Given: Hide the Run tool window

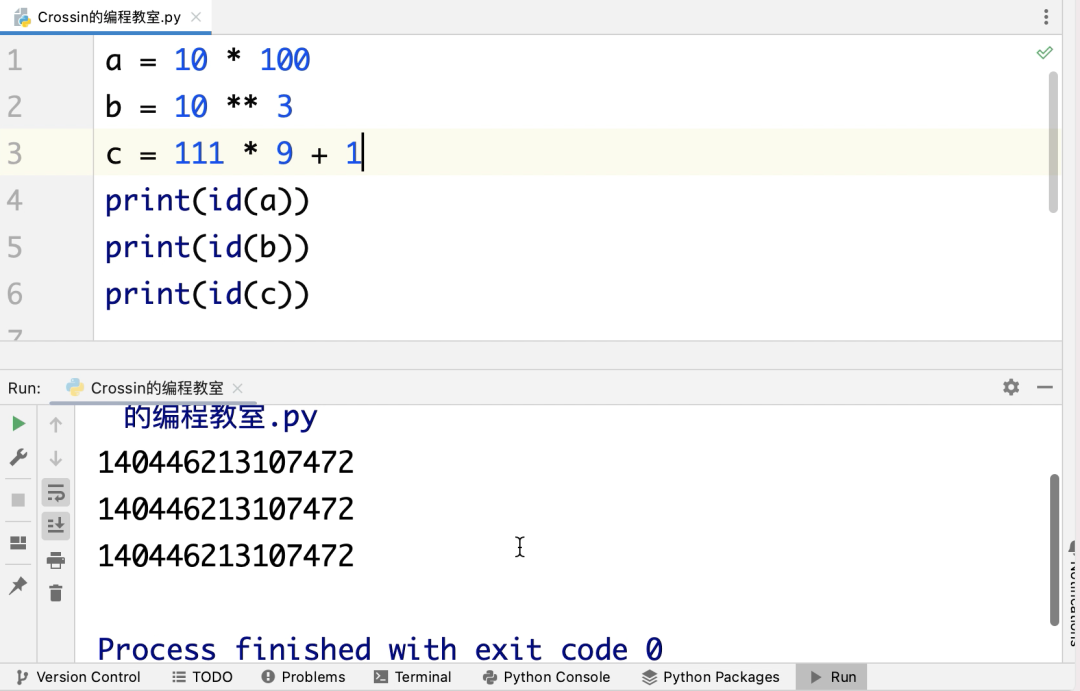Looking at the screenshot, I should coord(1045,387).
